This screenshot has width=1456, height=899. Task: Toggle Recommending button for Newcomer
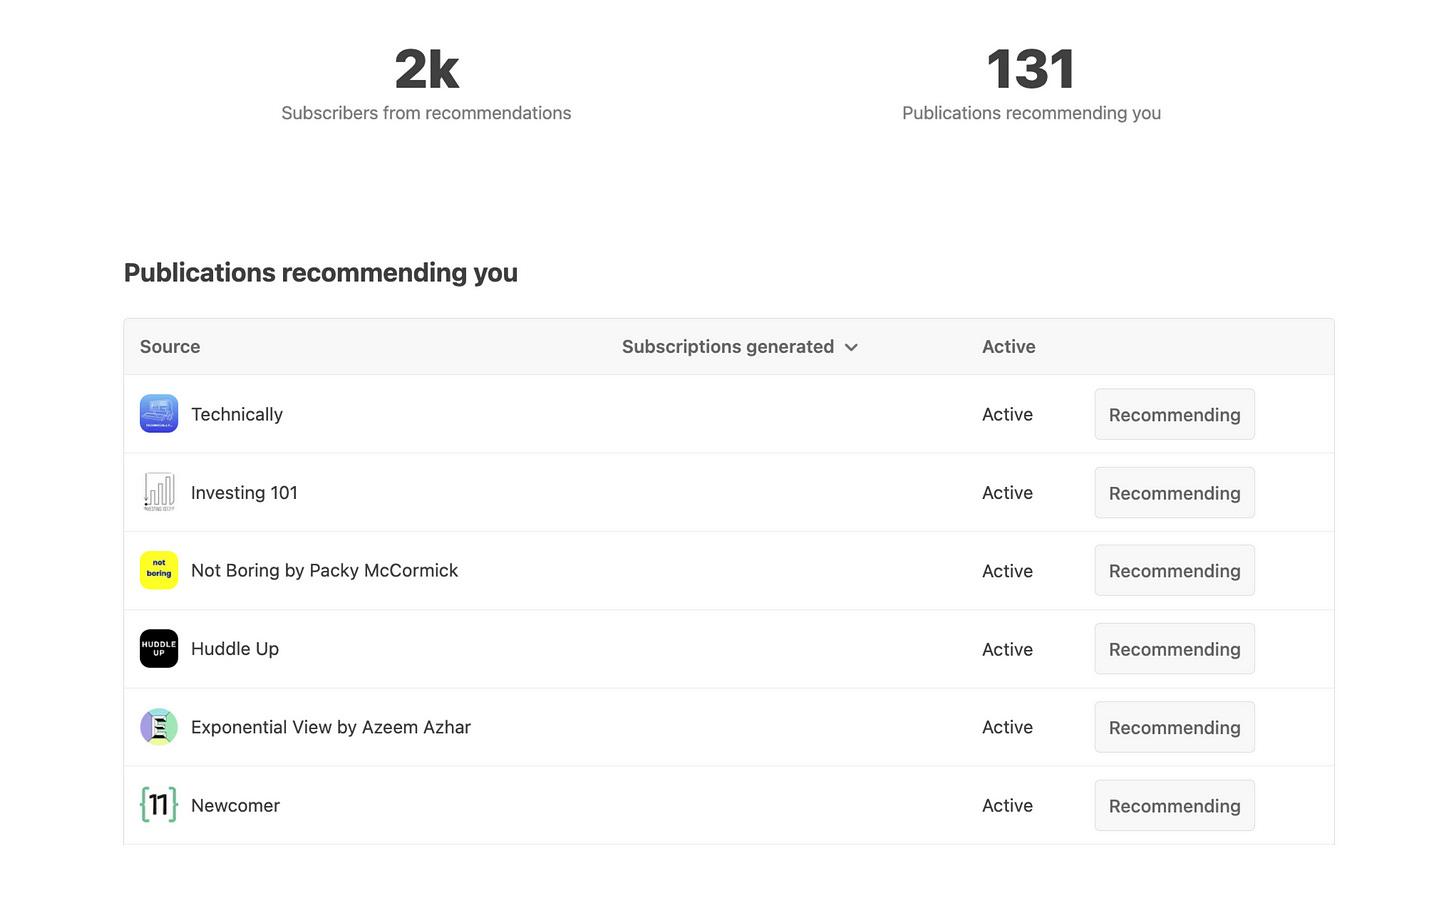point(1174,806)
